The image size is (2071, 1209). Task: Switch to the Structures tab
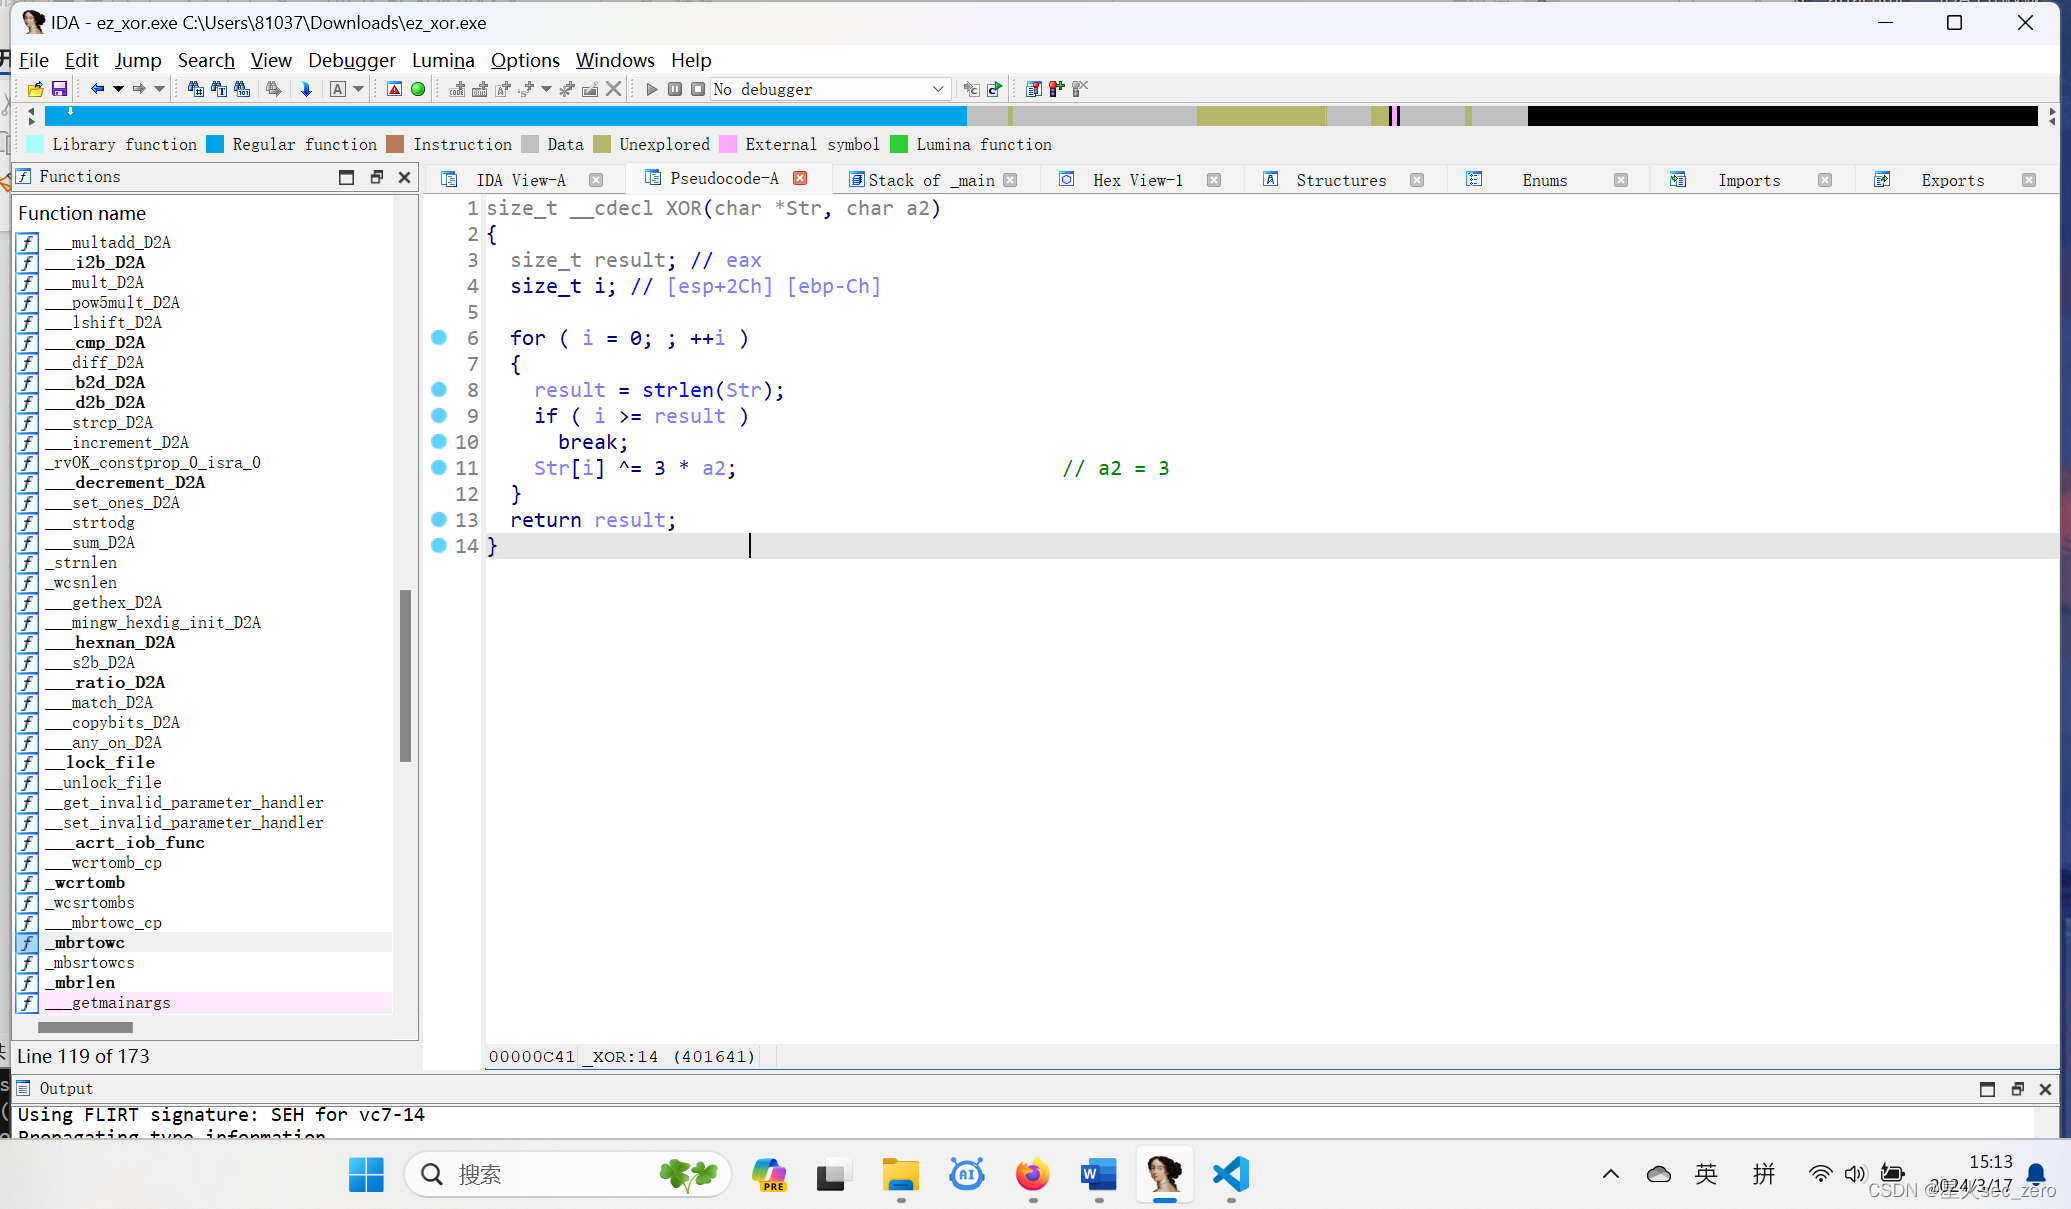1340,180
